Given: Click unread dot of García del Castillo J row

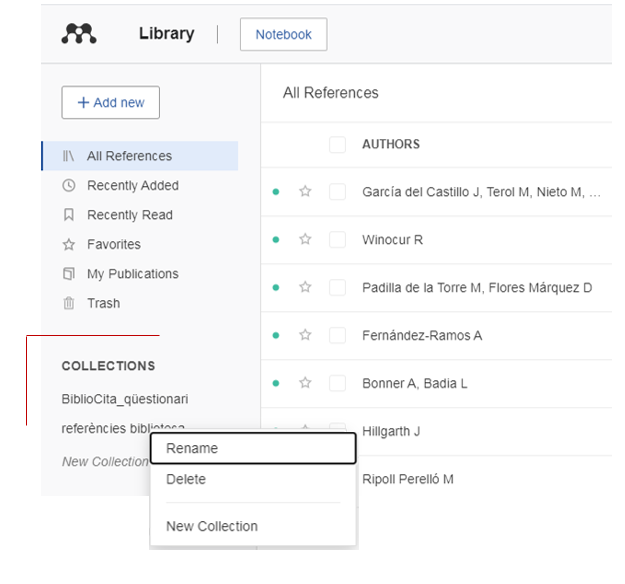Looking at the screenshot, I should pyautogui.click(x=275, y=192).
